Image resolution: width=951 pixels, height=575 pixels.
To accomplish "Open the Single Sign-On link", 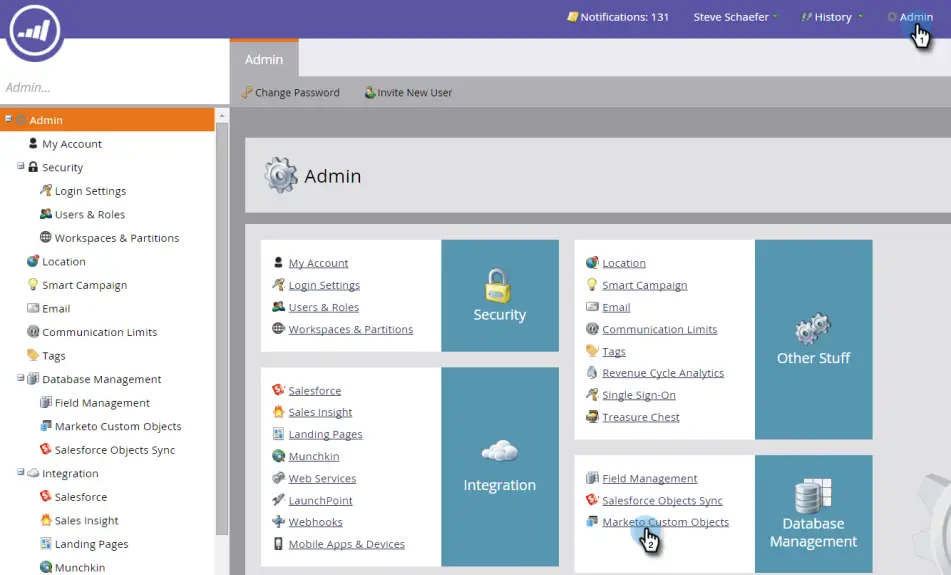I will pos(639,395).
